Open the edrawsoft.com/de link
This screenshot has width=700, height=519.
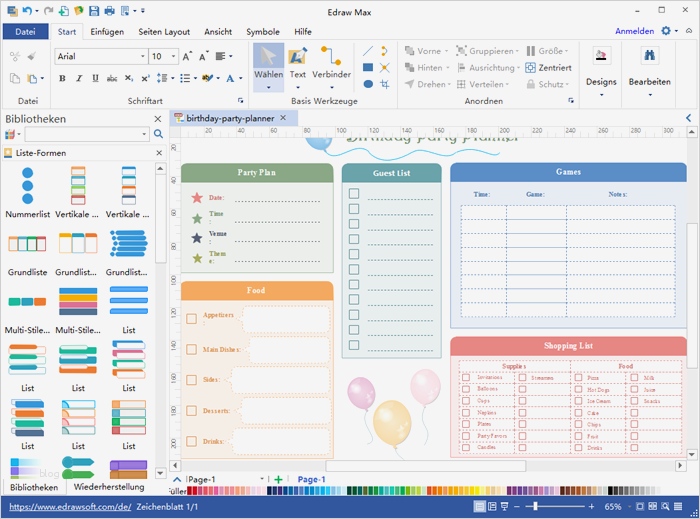click(x=70, y=507)
